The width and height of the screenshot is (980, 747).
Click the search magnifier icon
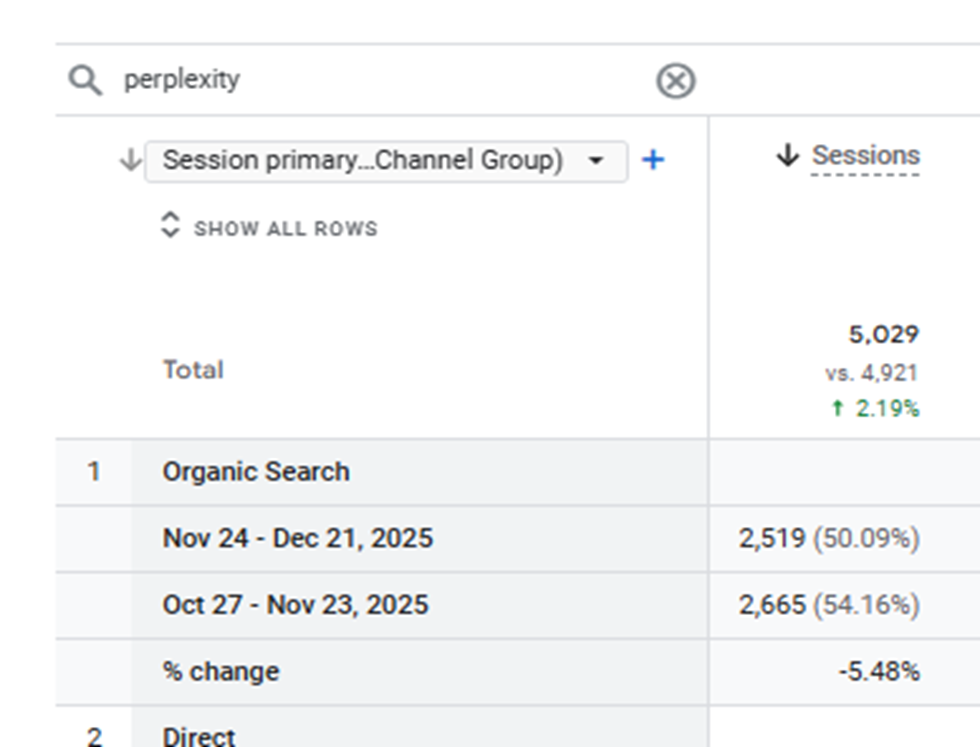(x=86, y=80)
